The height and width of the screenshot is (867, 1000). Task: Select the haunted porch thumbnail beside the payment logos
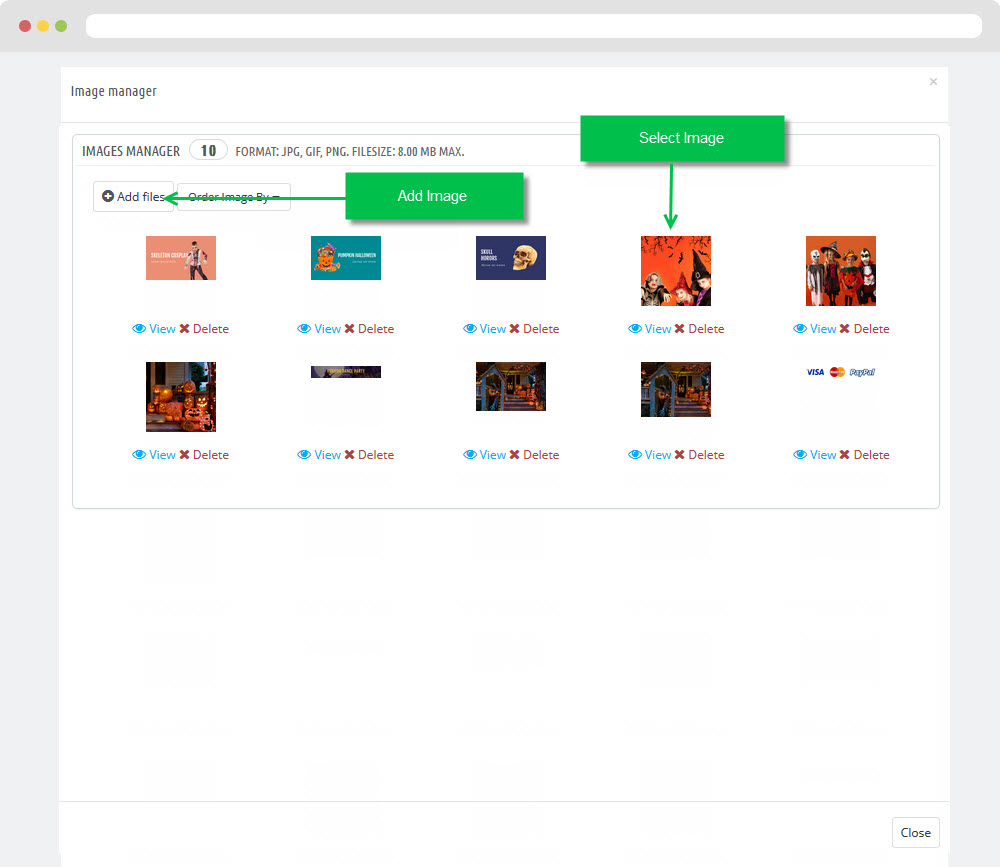[676, 389]
